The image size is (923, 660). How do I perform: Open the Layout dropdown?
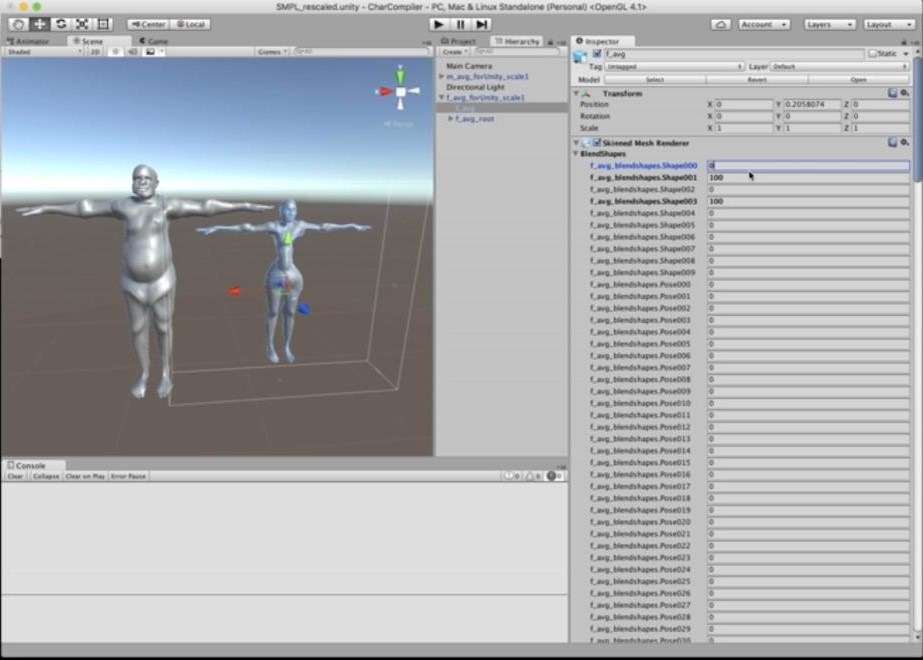(x=888, y=24)
